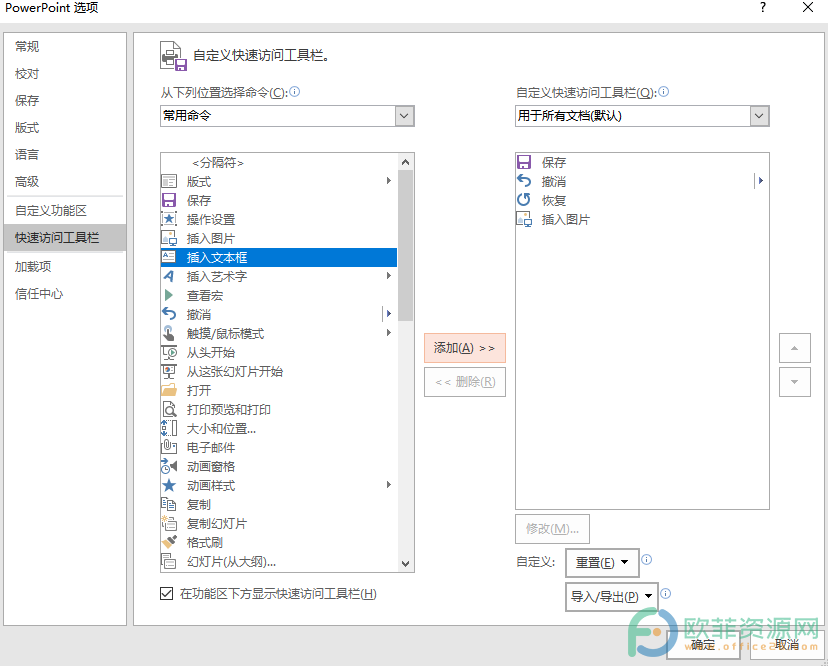Click the green 查看宏 play icon

169,295
